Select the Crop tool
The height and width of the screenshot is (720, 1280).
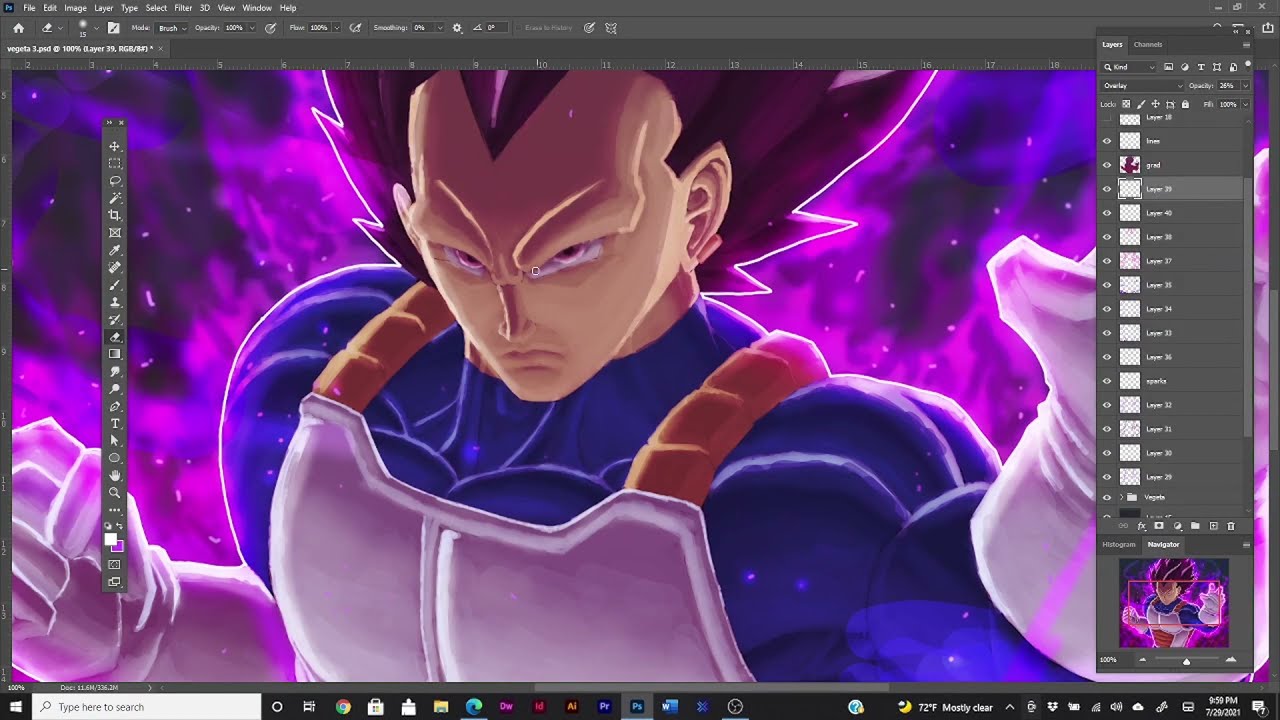114,215
